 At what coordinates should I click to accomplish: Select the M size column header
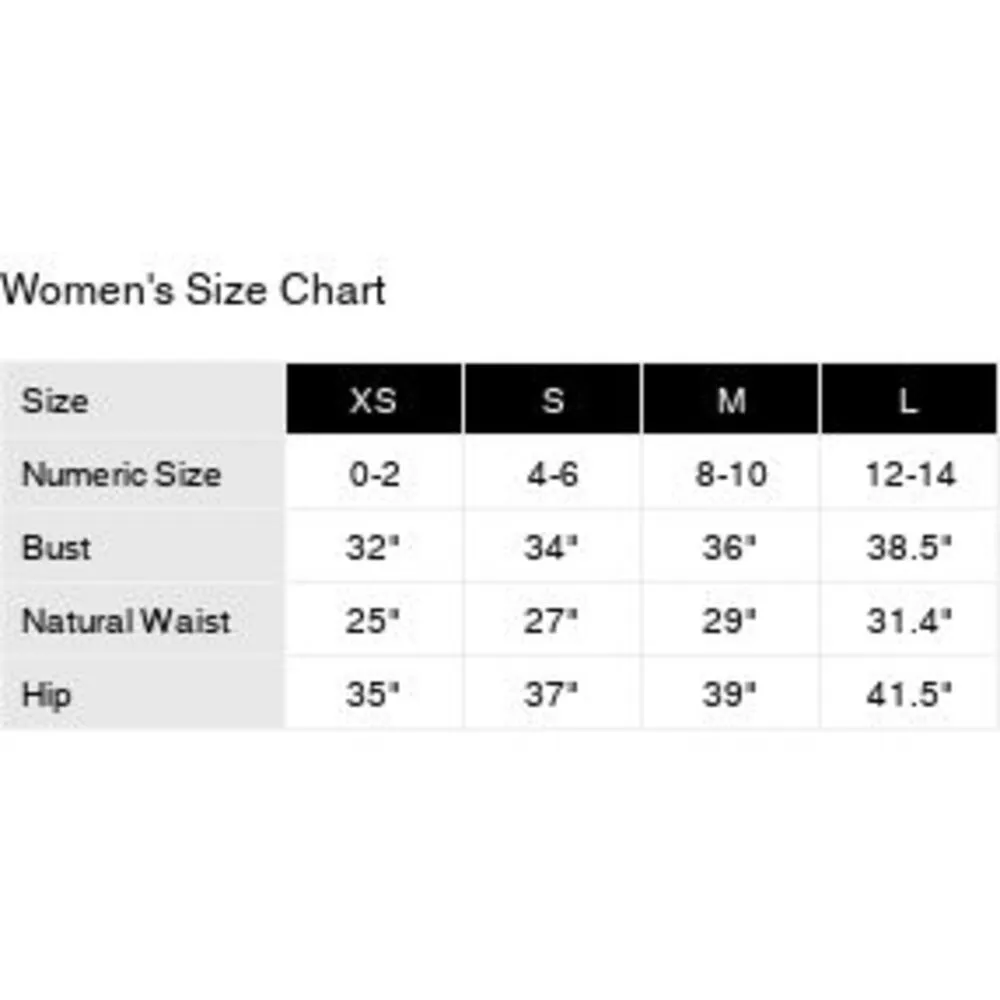point(731,401)
